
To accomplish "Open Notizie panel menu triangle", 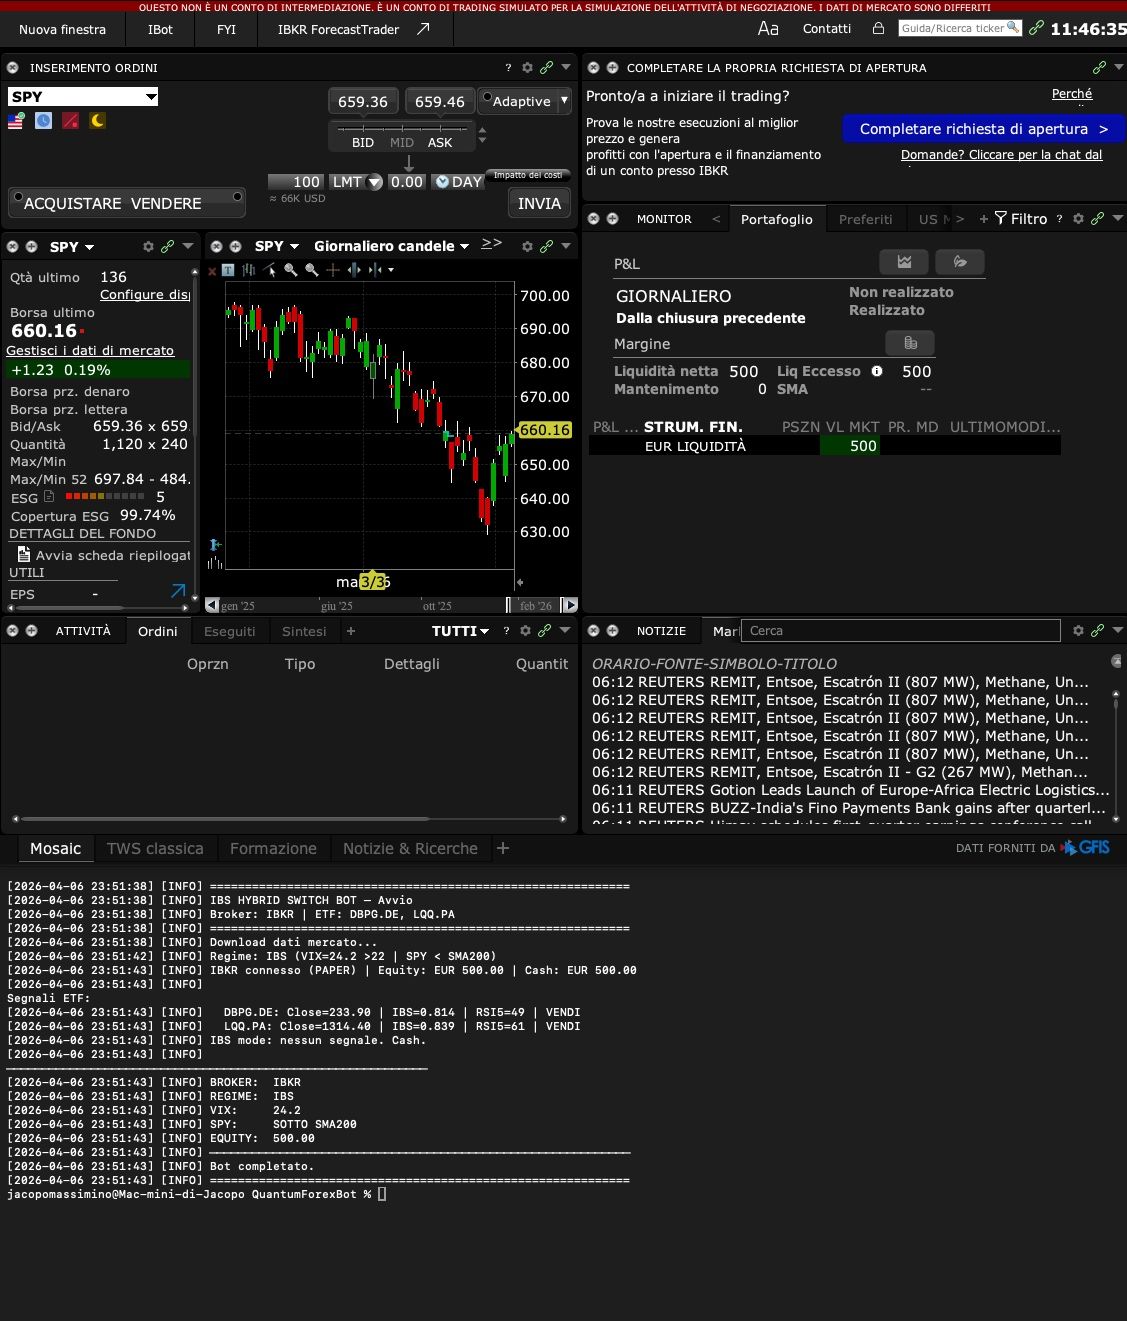I will click(x=1117, y=630).
